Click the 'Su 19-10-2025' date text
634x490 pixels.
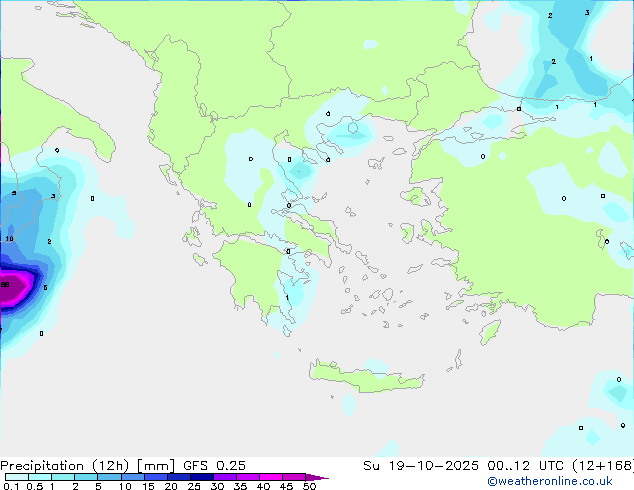[x=421, y=466]
